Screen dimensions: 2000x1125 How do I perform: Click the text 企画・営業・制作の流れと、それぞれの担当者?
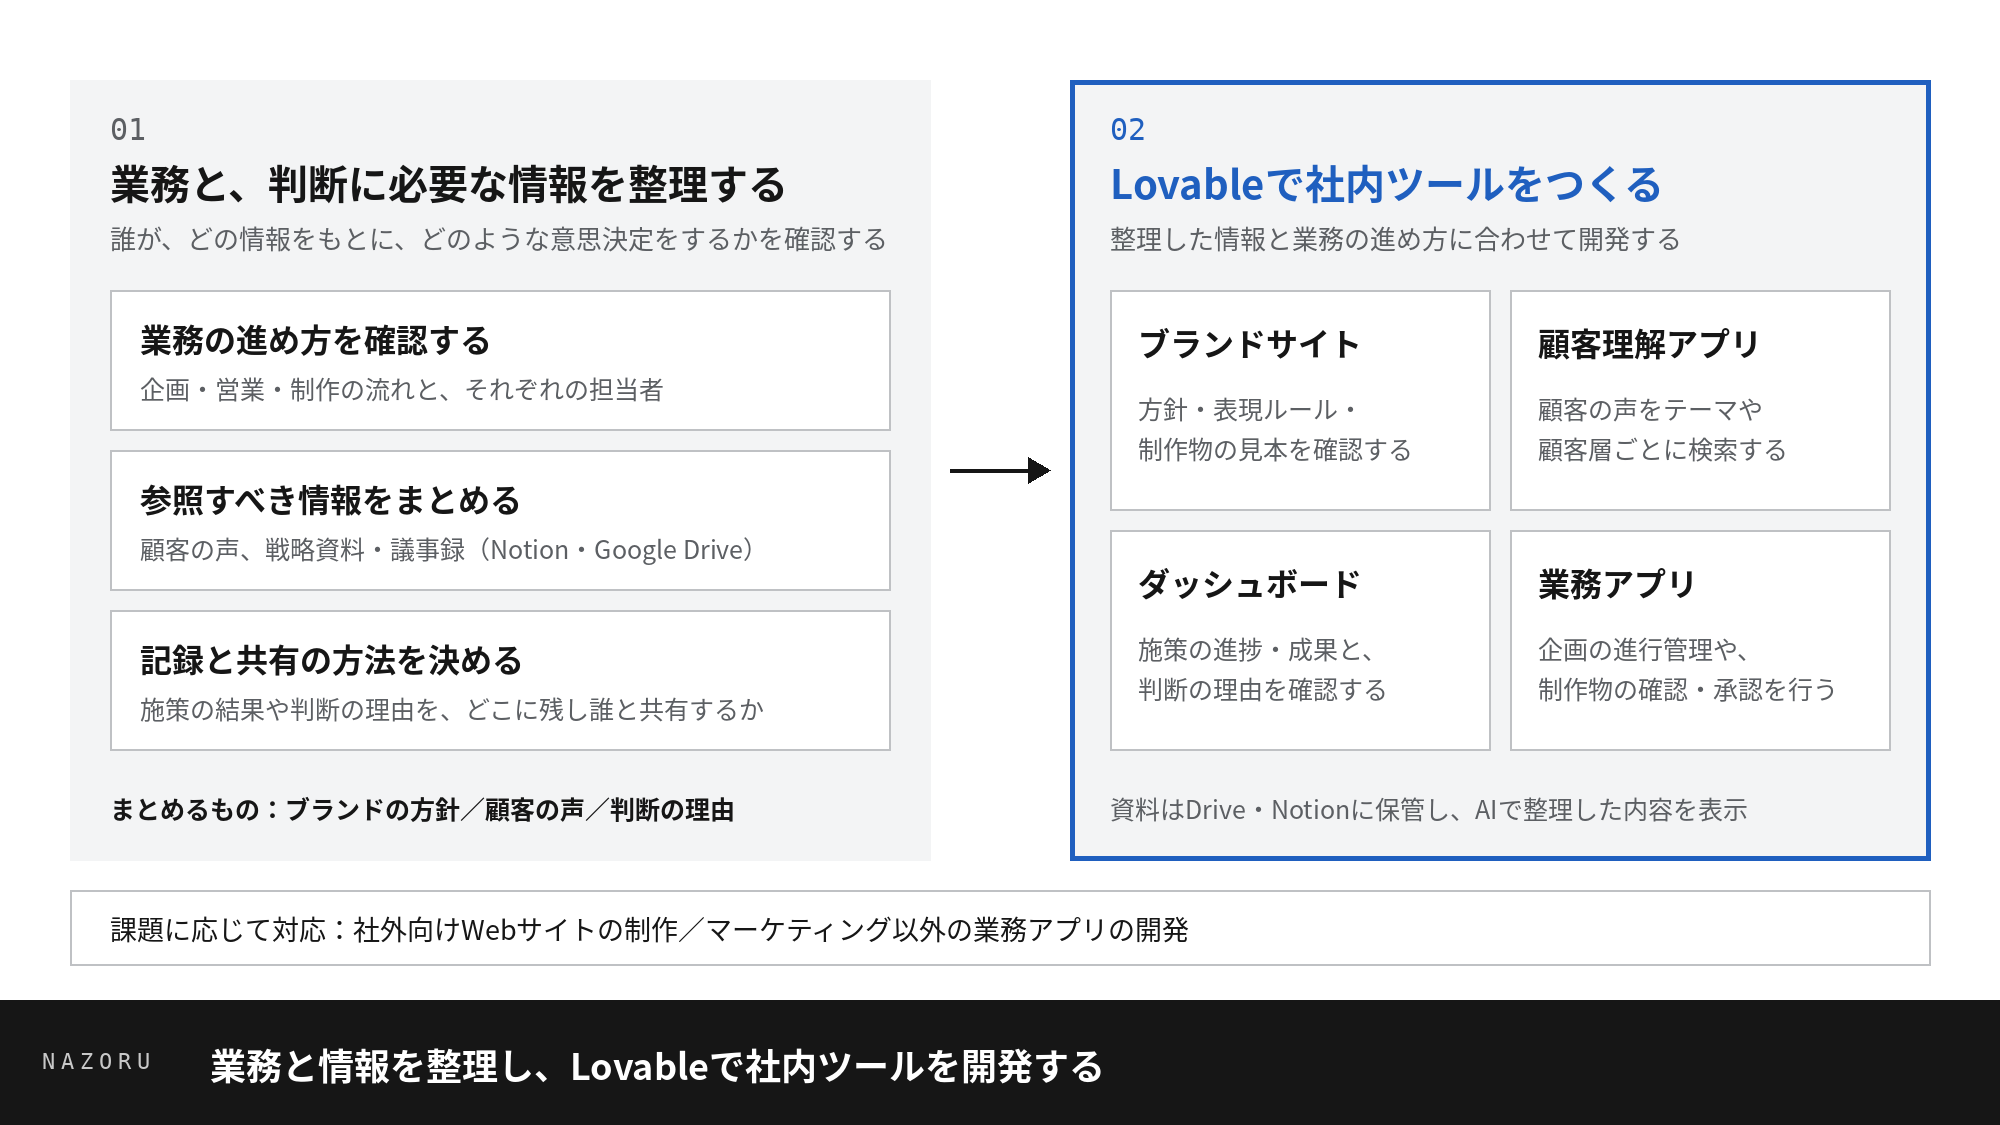pyautogui.click(x=402, y=390)
